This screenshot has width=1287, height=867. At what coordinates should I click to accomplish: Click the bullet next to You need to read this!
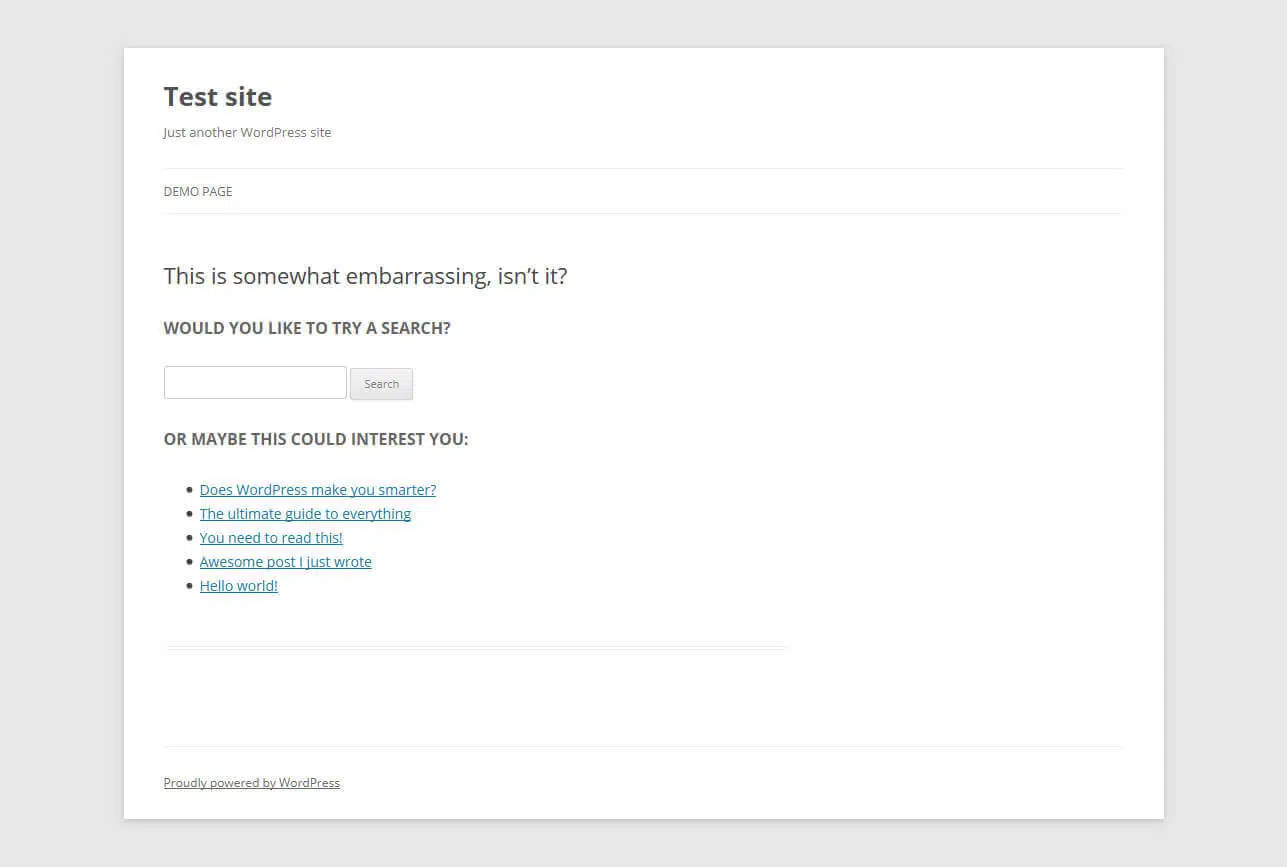click(189, 538)
